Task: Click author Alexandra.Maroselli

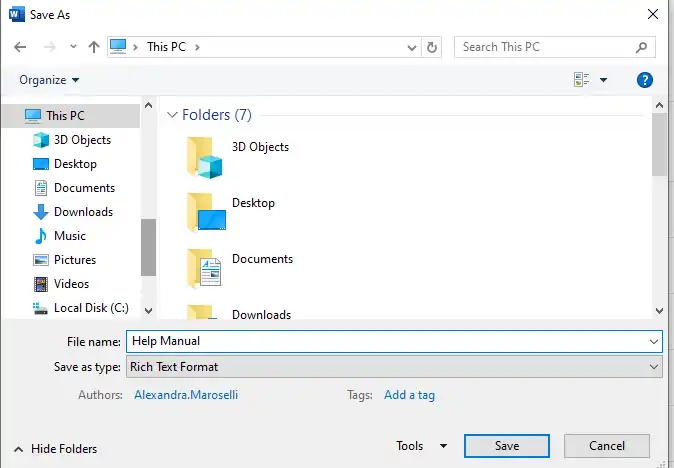Action: point(186,395)
